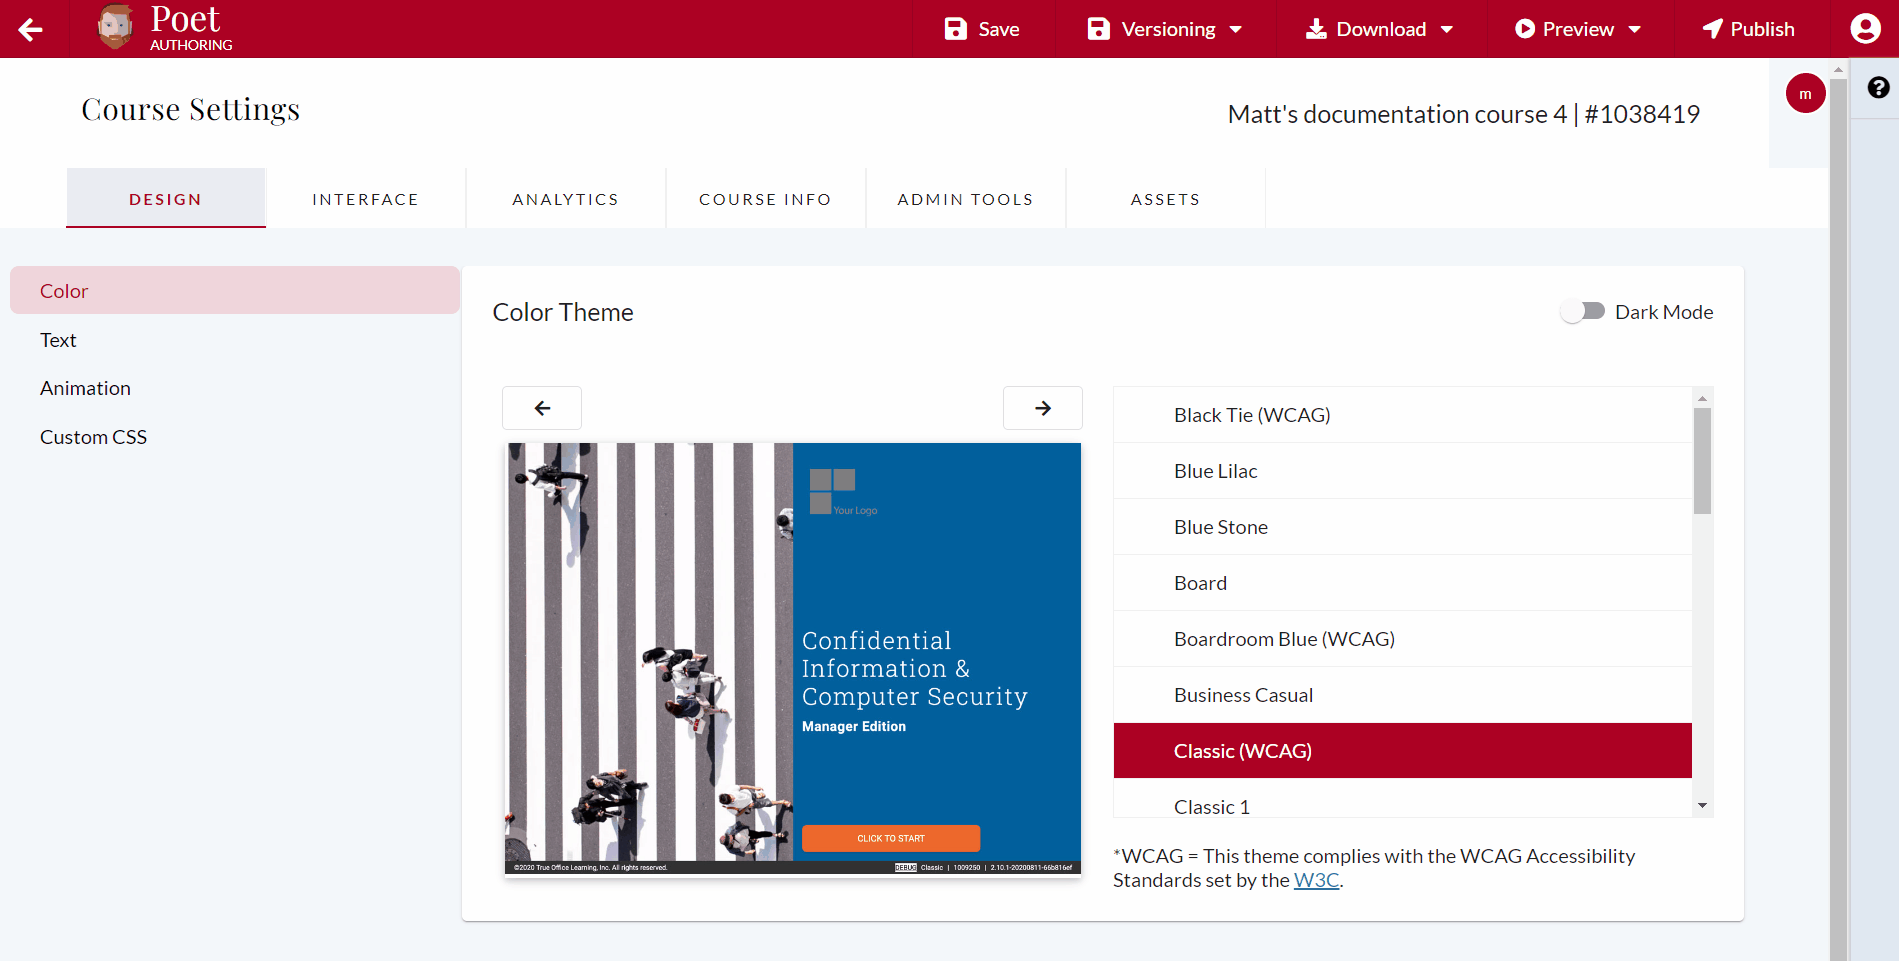
Task: Open the user account avatar icon
Action: pyautogui.click(x=1864, y=28)
